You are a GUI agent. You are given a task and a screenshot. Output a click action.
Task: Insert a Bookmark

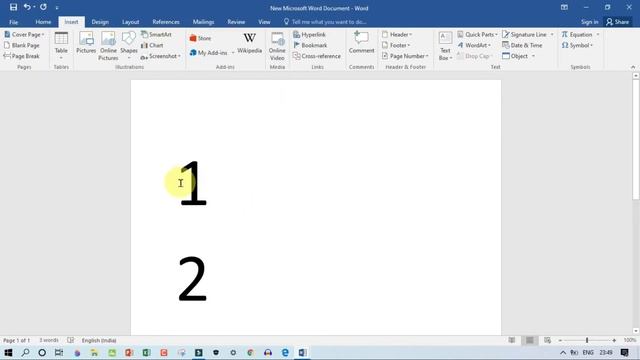tap(310, 45)
